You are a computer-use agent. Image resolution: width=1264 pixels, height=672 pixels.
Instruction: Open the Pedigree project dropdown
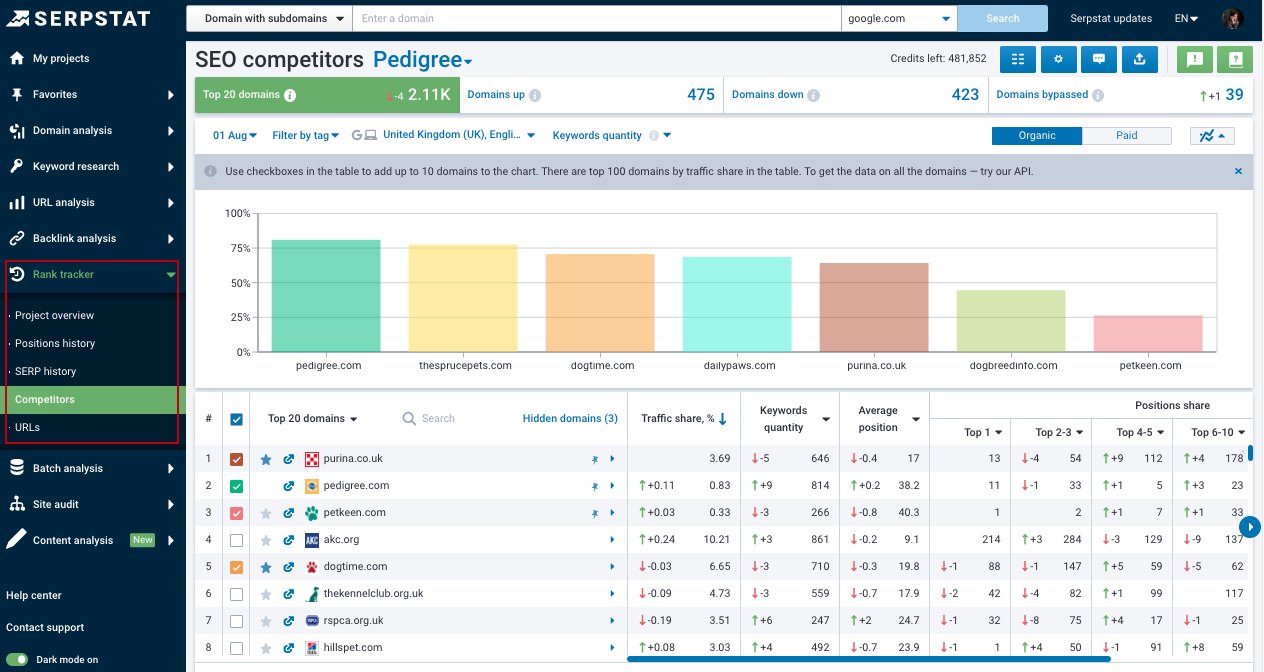pyautogui.click(x=423, y=60)
